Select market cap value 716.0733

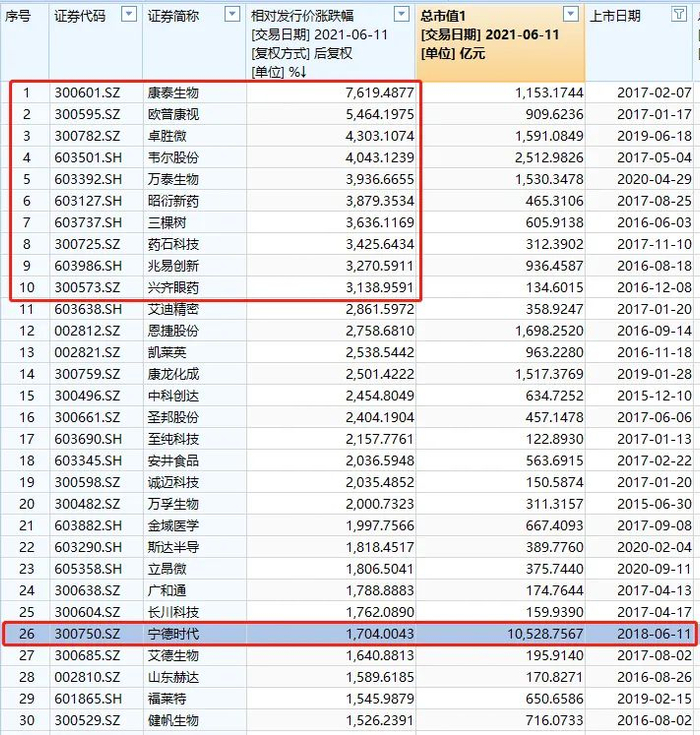[554, 720]
